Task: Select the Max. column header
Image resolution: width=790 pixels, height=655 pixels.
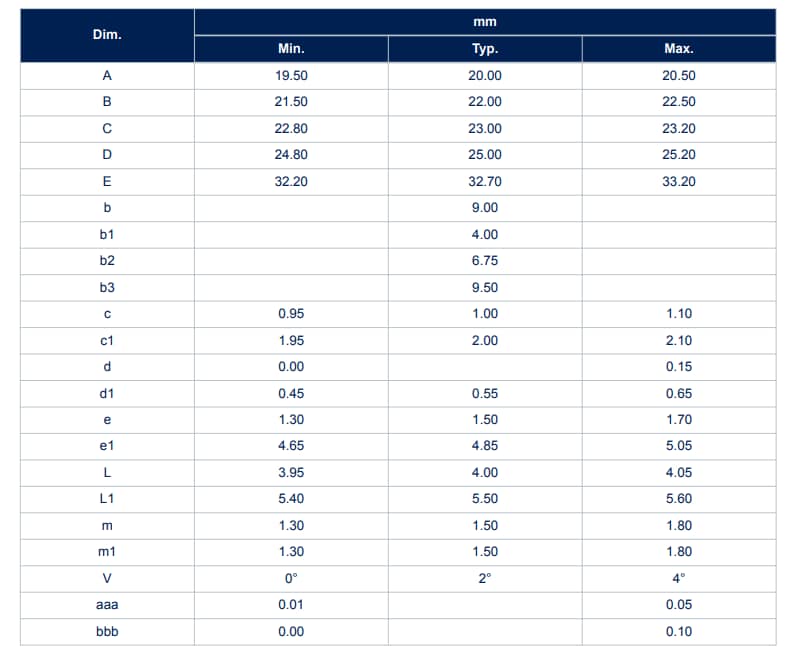Action: (x=679, y=49)
